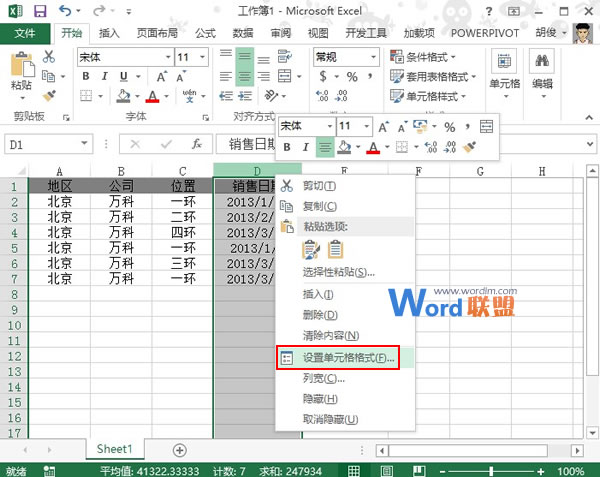Decrease font size in ribbon font group

181,77
